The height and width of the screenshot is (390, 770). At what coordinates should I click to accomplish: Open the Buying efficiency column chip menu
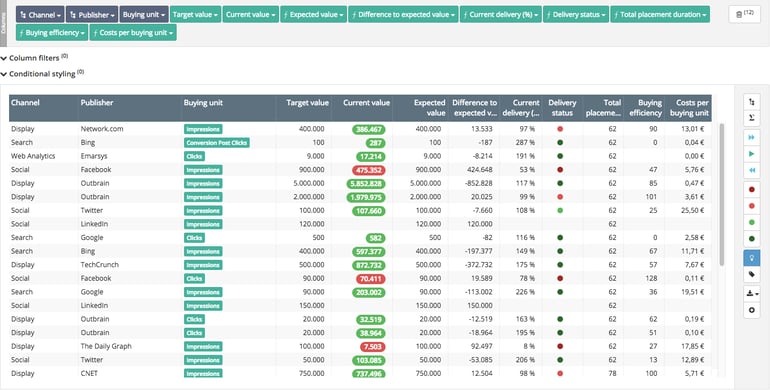52,33
